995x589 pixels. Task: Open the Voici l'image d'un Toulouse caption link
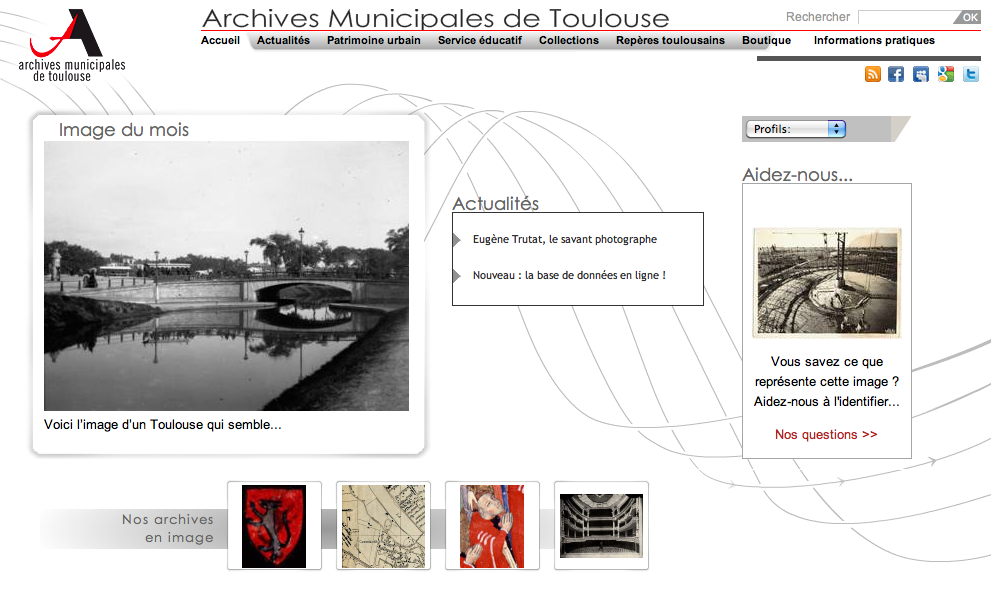tap(162, 425)
